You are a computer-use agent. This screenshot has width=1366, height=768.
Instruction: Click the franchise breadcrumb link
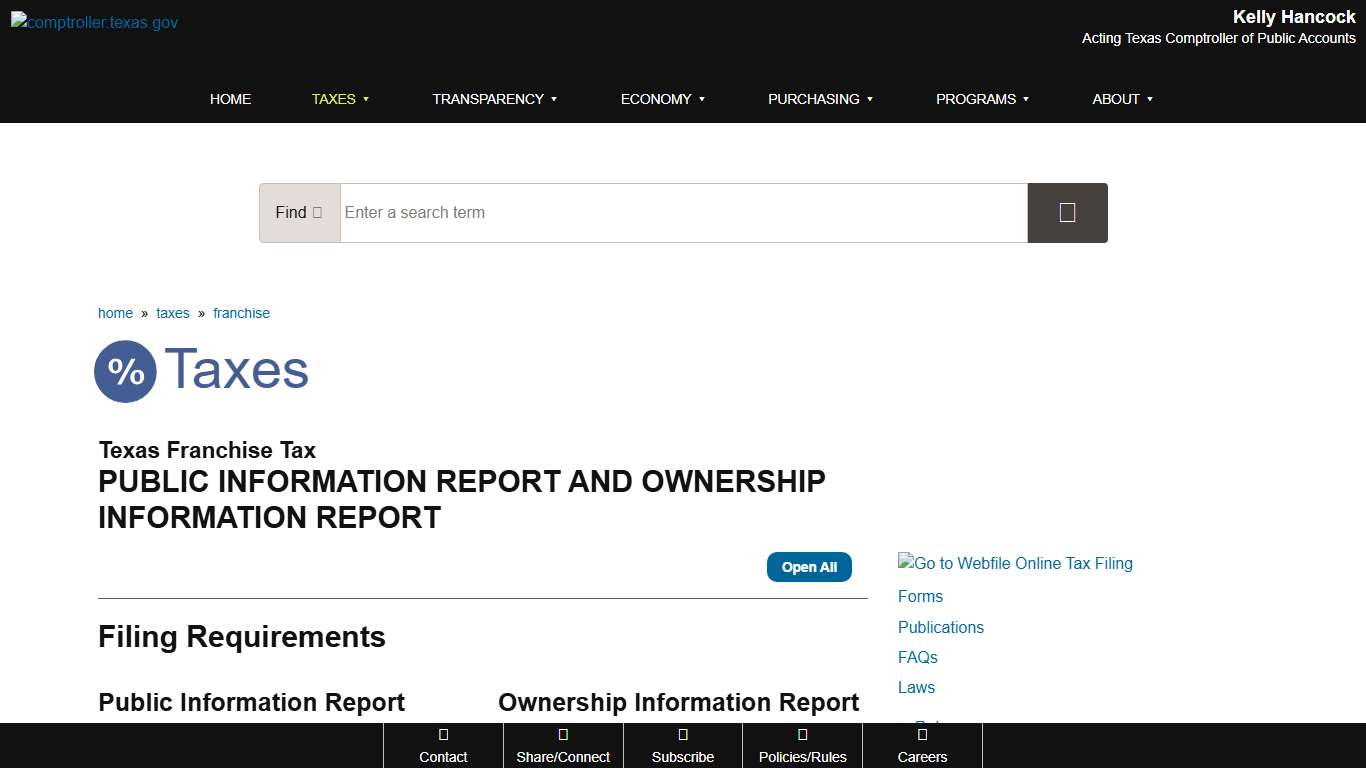pyautogui.click(x=241, y=313)
